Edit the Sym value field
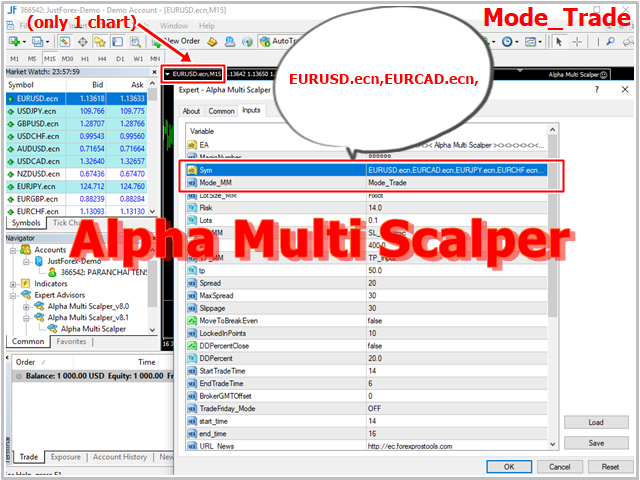Screen dimensions: 640x480 [x=456, y=170]
